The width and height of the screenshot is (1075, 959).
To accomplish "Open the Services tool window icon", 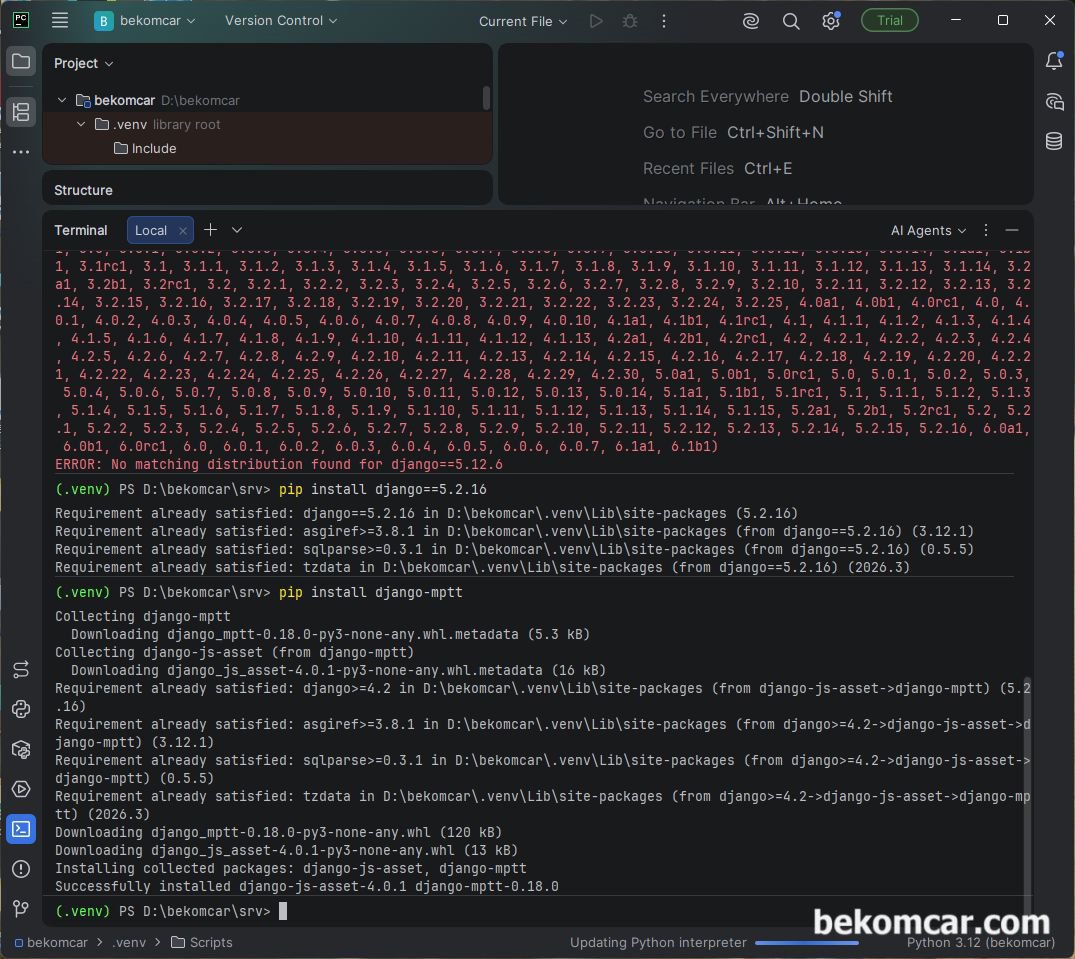I will 21,789.
